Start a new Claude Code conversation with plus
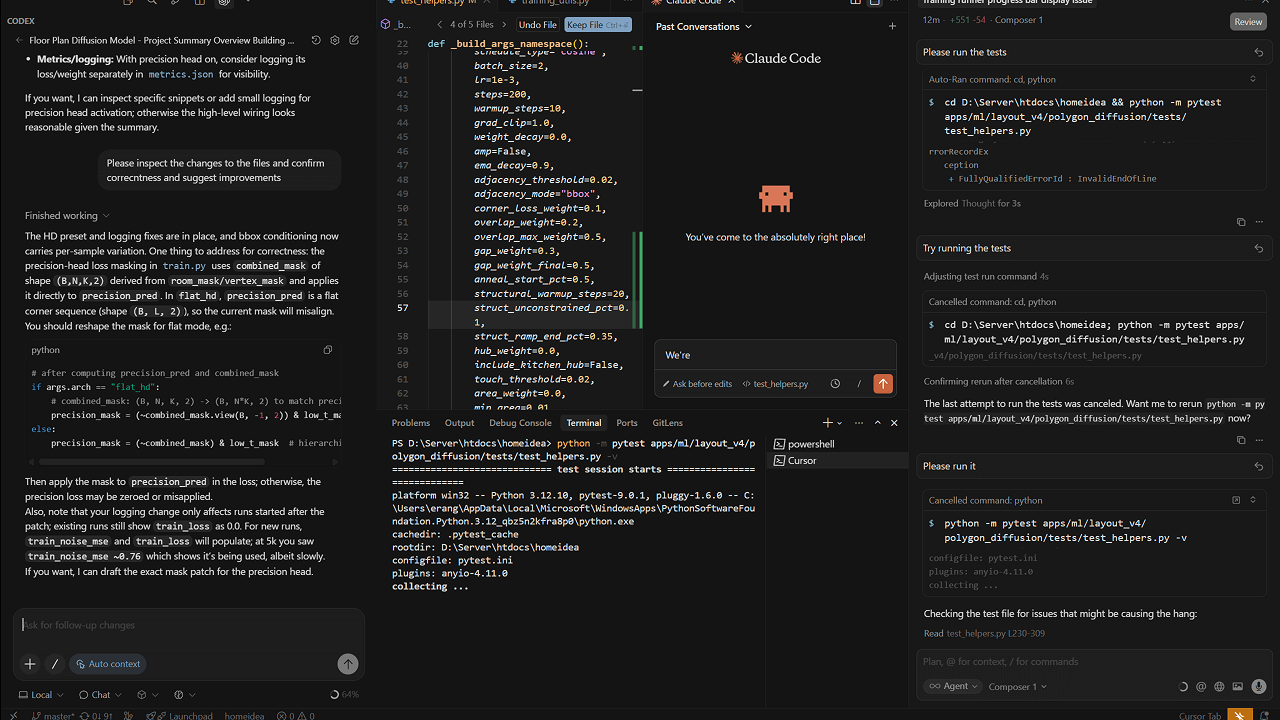 (892, 27)
